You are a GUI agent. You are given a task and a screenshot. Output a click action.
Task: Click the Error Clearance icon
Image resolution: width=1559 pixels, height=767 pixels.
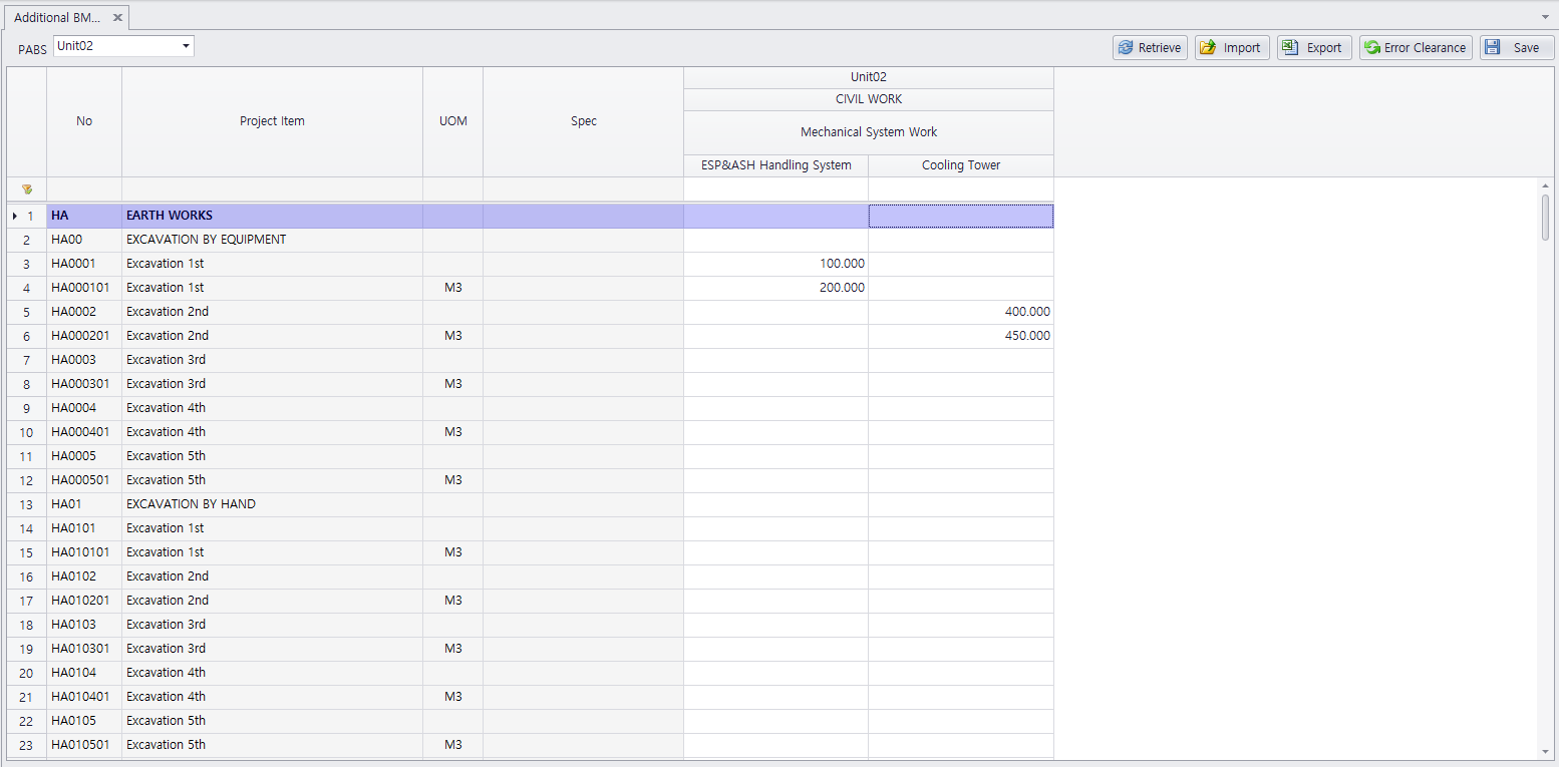point(1372,48)
